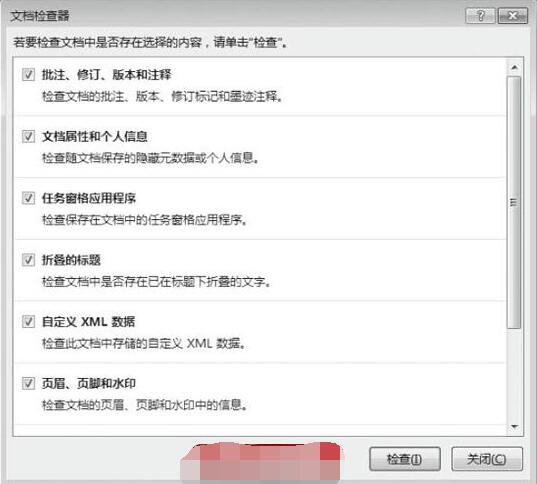Toggle 文档属性和个人信息 checkbox
537x484 pixels.
(28, 136)
